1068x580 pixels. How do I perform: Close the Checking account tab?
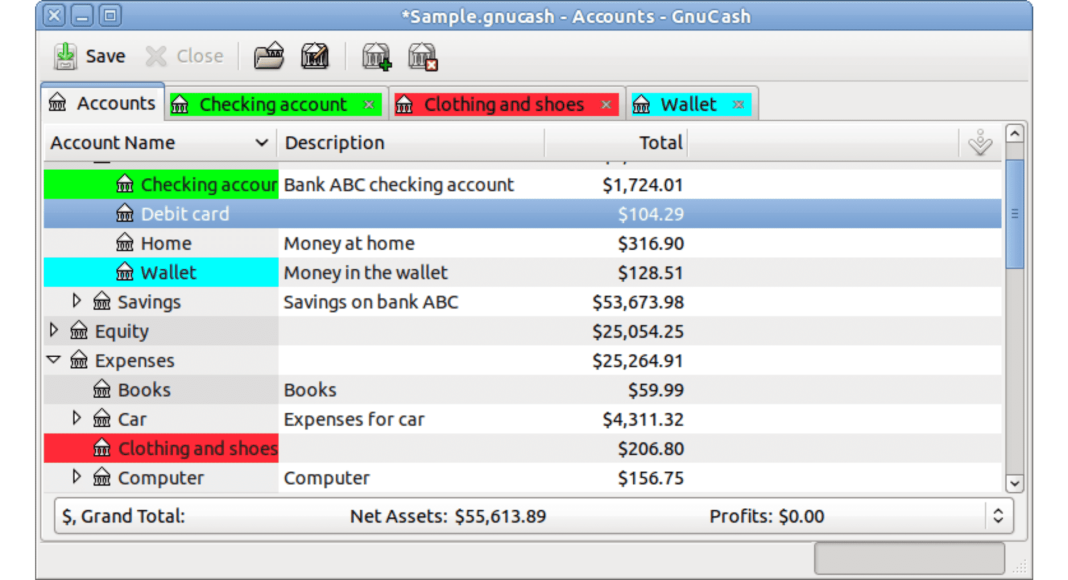(369, 105)
